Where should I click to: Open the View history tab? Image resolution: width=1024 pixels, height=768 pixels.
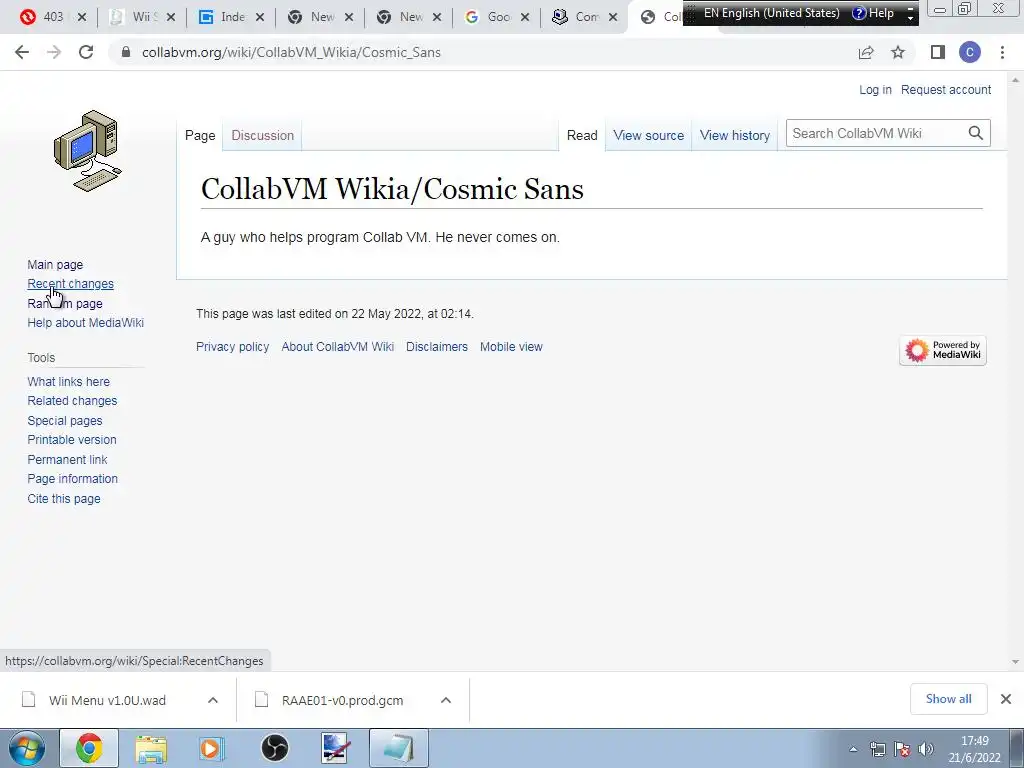click(x=735, y=135)
